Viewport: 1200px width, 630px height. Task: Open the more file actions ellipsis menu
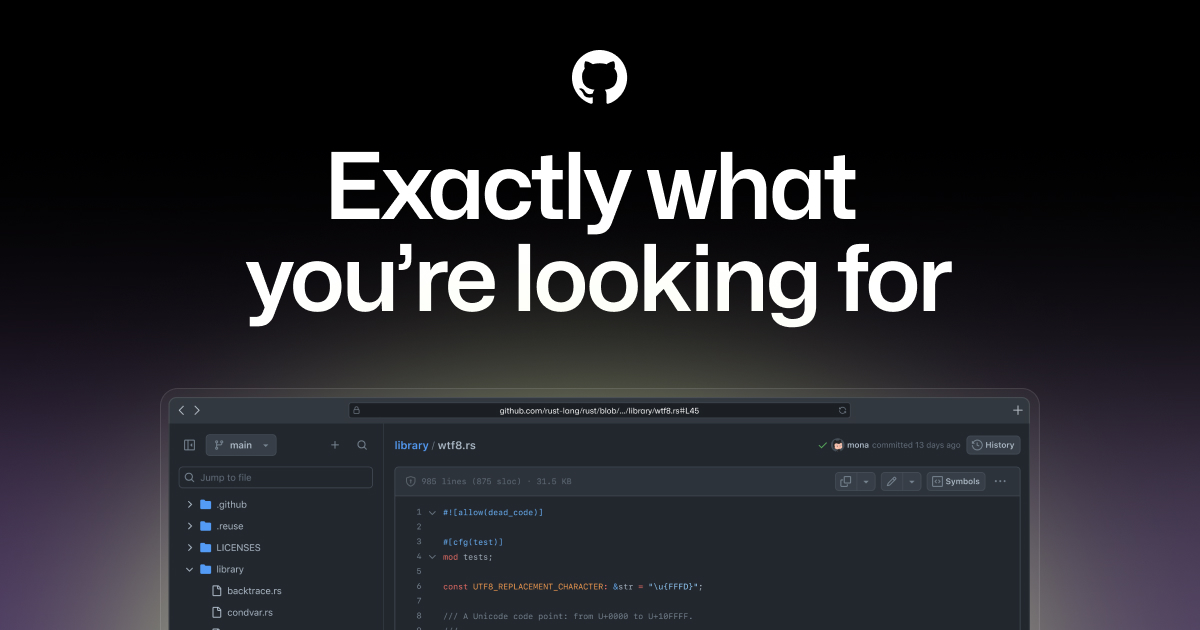(x=1001, y=481)
